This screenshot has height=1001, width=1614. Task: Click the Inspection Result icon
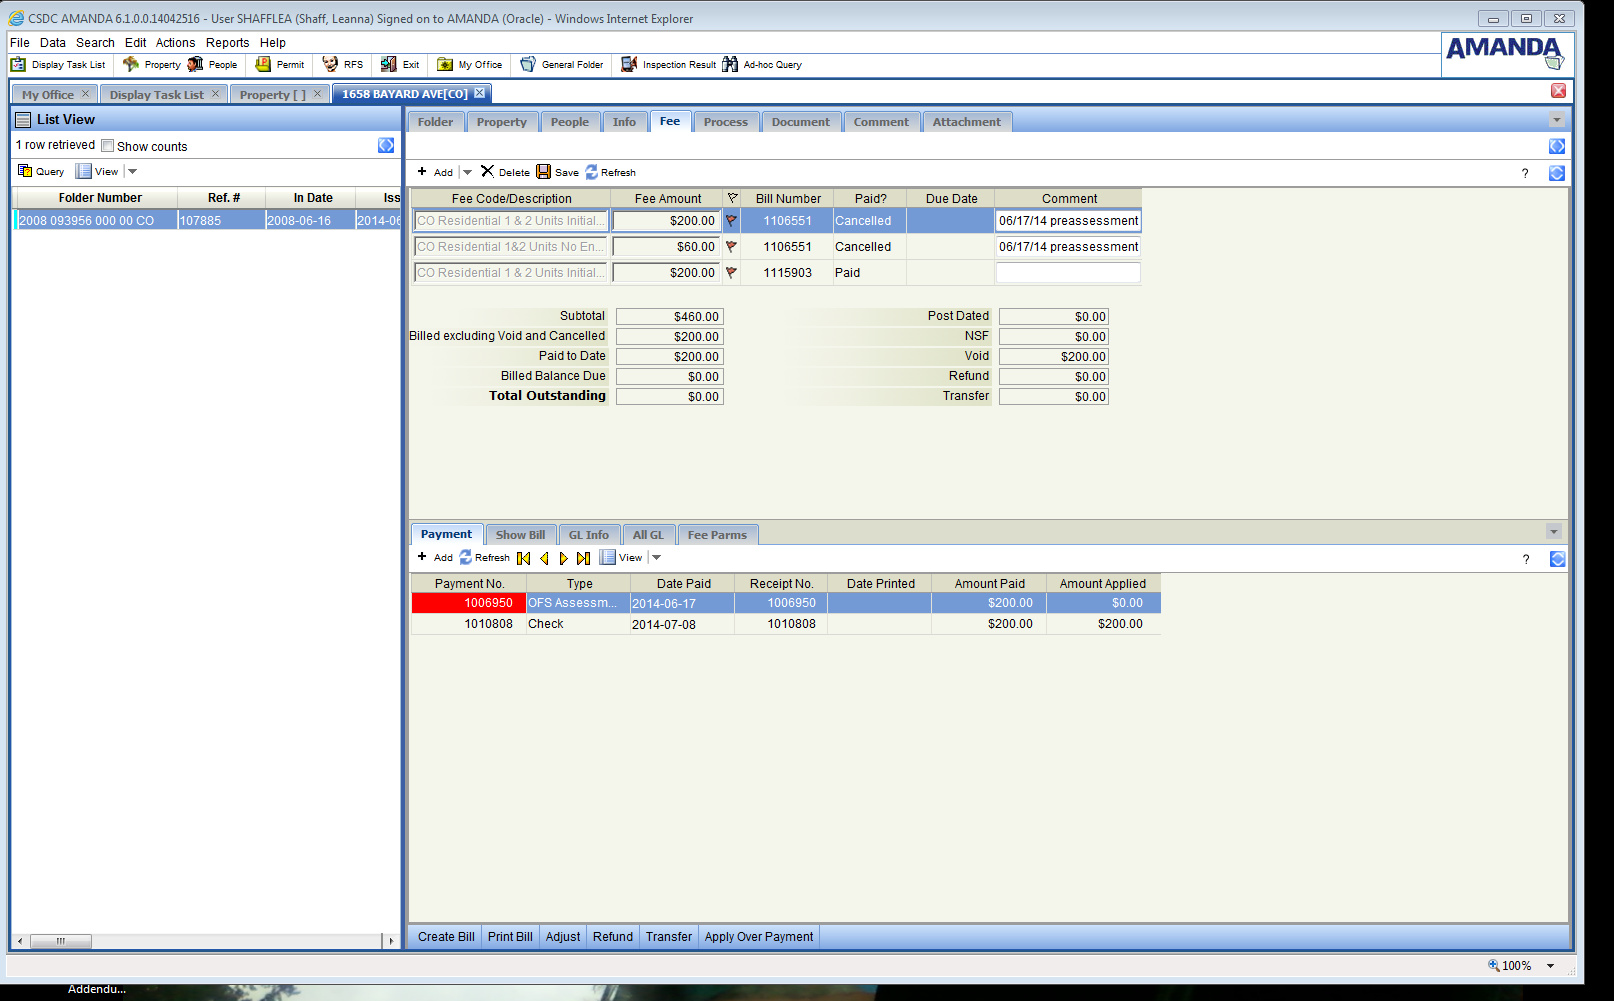[629, 64]
